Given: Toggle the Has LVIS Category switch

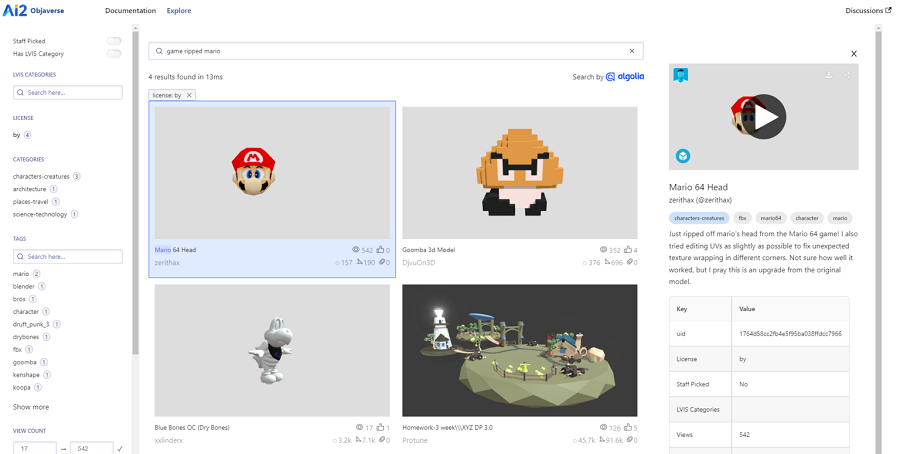Looking at the screenshot, I should (x=114, y=54).
